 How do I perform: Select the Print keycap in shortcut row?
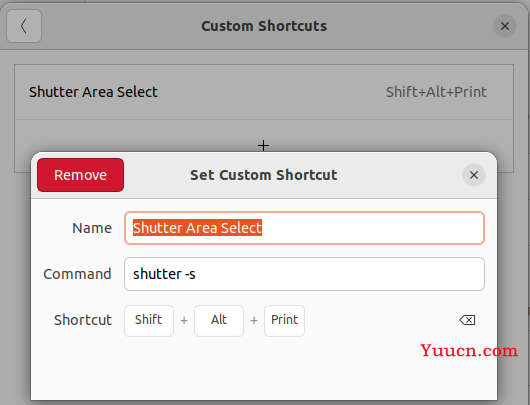[284, 320]
